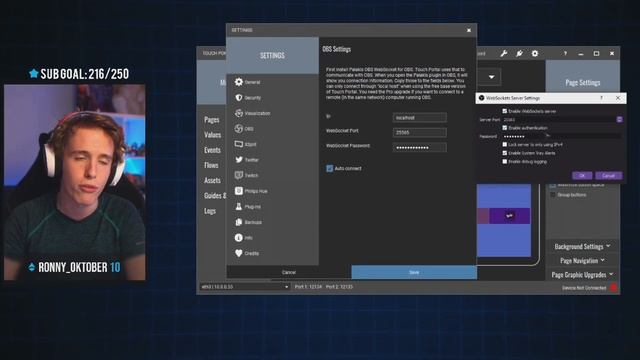640x360 pixels.
Task: Click the plug icon in Touch Portal toolbar
Action: click(x=519, y=53)
